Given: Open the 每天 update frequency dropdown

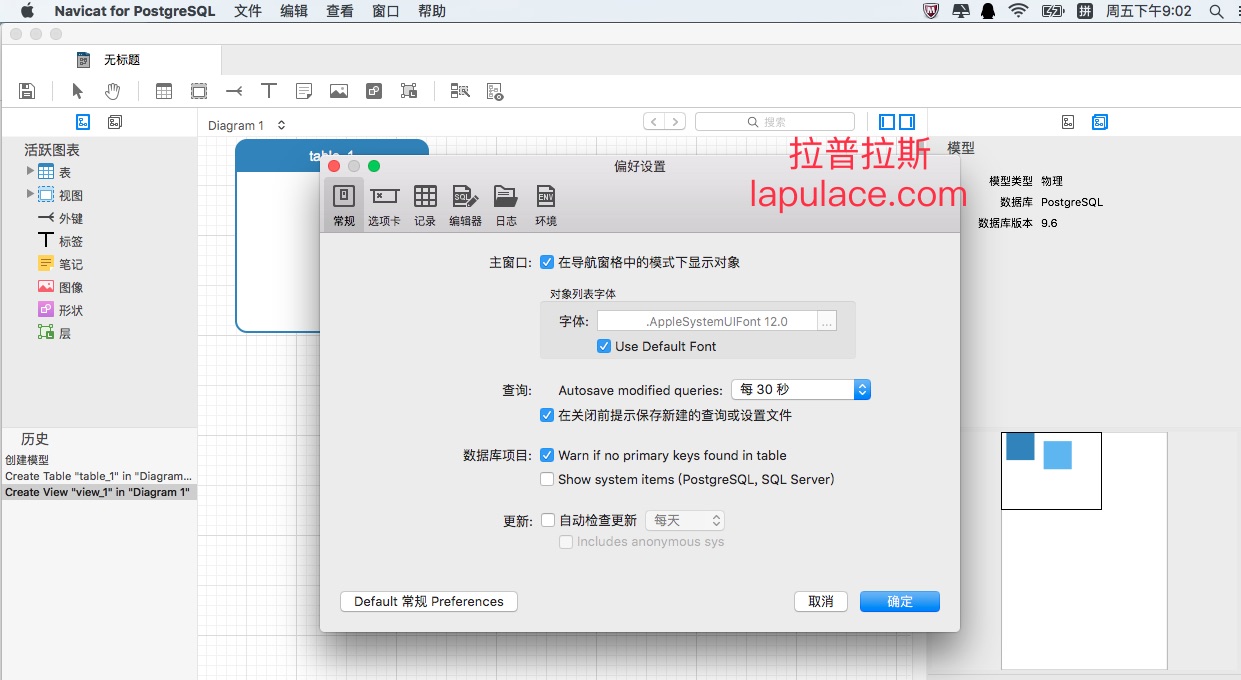Looking at the screenshot, I should pos(685,521).
